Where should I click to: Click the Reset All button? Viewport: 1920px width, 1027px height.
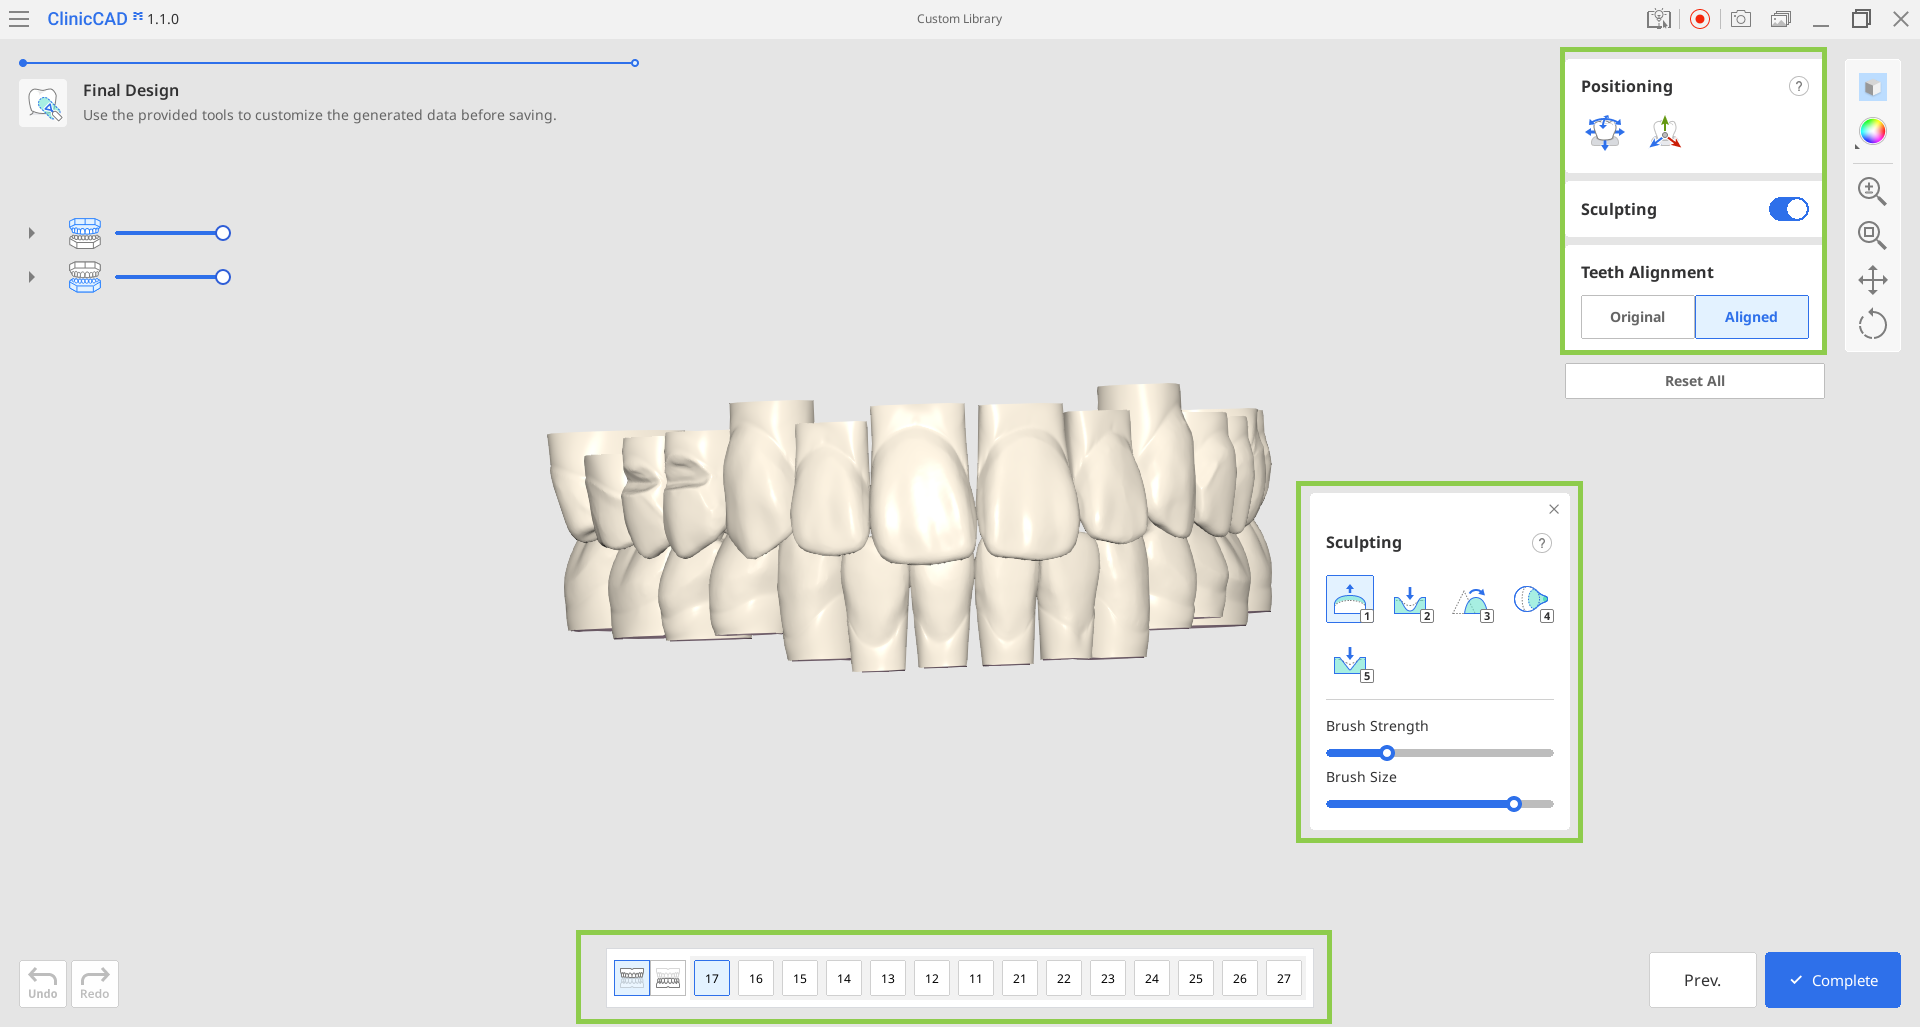coord(1694,381)
